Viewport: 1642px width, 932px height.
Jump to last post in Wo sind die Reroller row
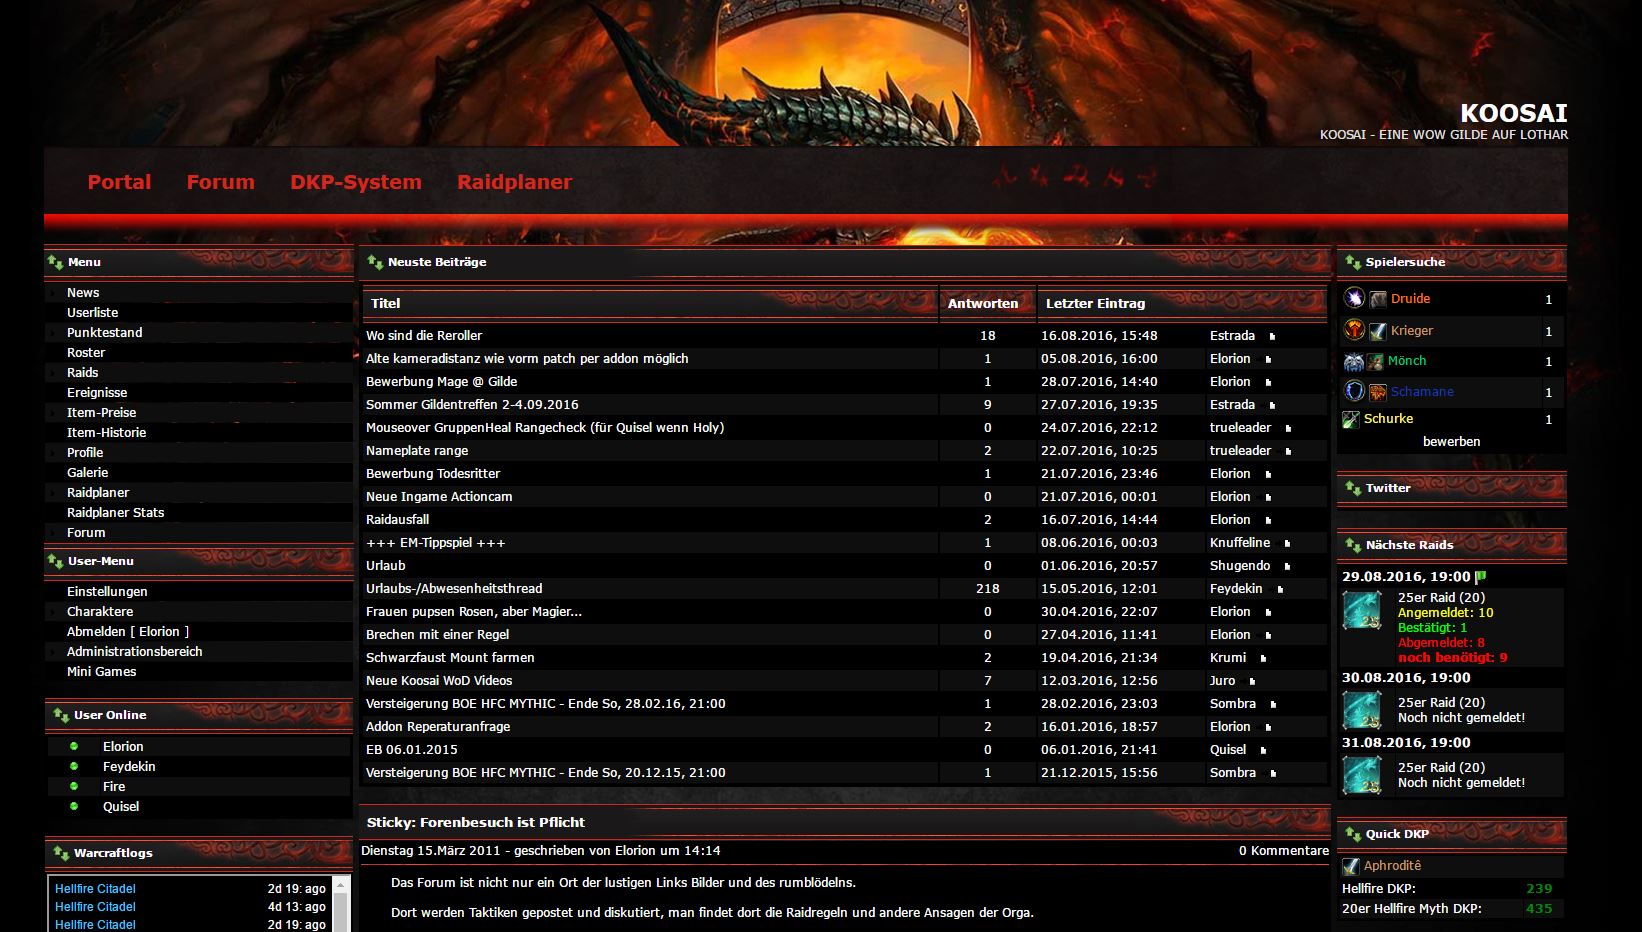click(x=1272, y=337)
